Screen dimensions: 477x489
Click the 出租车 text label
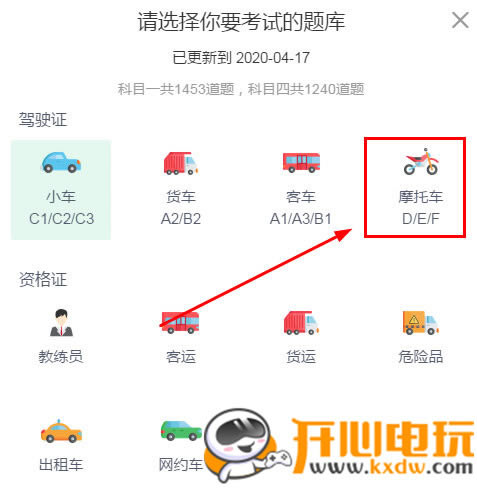pos(61,464)
